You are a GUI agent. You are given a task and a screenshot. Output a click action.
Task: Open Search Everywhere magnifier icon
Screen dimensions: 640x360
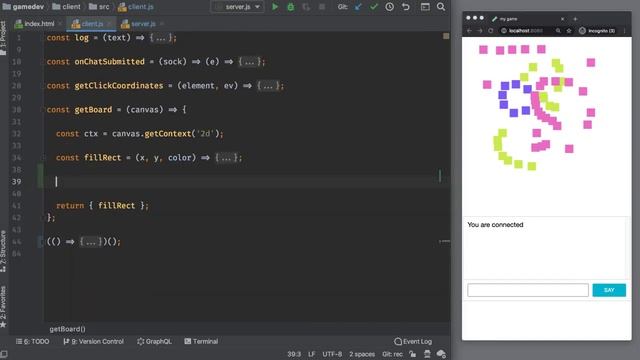pos(441,7)
